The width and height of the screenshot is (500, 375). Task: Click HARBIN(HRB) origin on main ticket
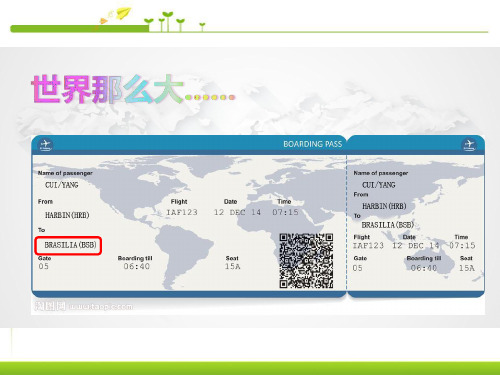(67, 215)
